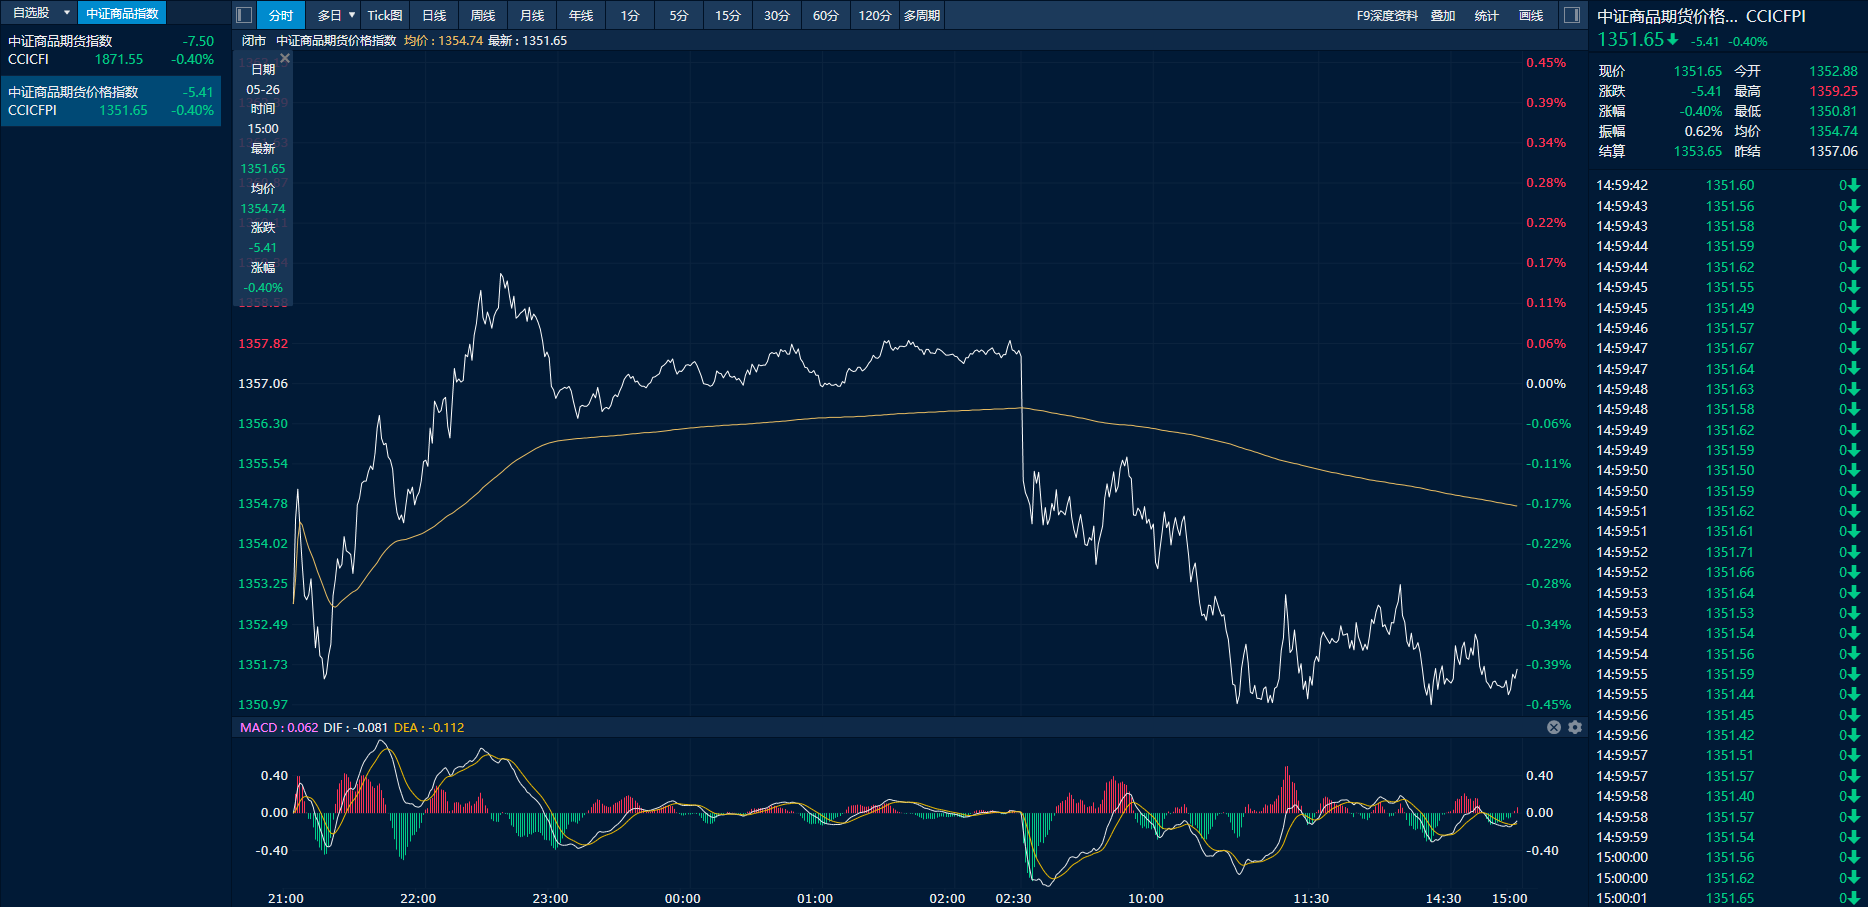Click the 叠加 overlay button

pos(1442,15)
